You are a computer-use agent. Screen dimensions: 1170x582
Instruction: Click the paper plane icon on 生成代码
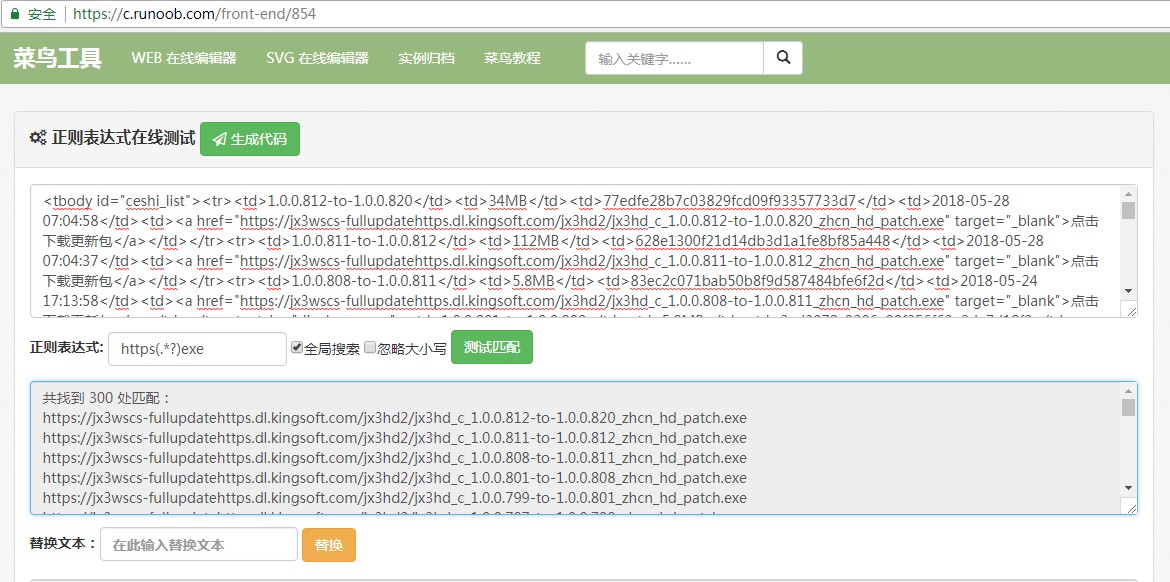(x=219, y=139)
